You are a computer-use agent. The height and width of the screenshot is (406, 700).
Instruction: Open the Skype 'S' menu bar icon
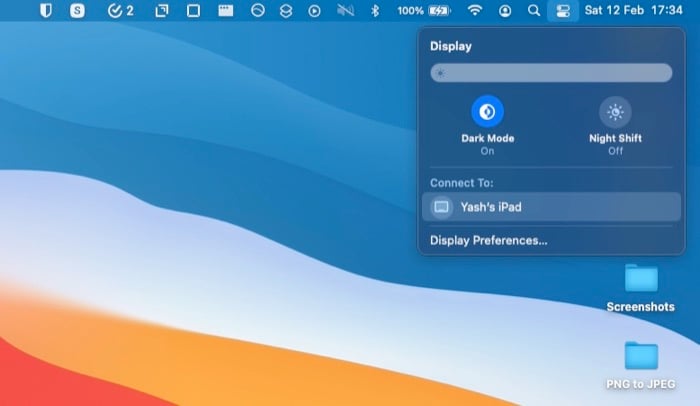(77, 10)
